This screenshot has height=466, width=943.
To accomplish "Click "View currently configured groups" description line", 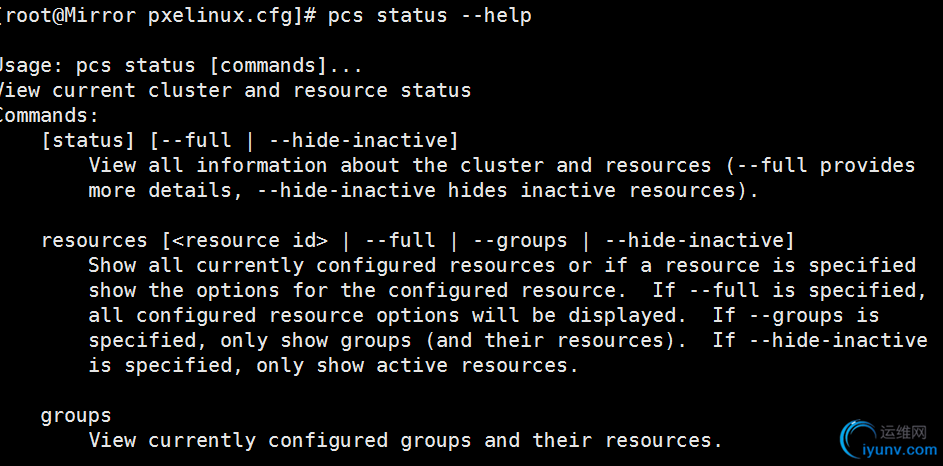I will tap(406, 441).
